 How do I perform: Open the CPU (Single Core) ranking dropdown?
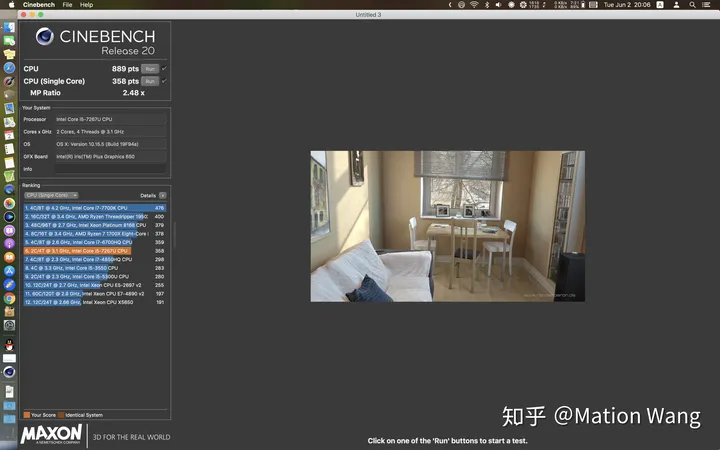click(51, 195)
